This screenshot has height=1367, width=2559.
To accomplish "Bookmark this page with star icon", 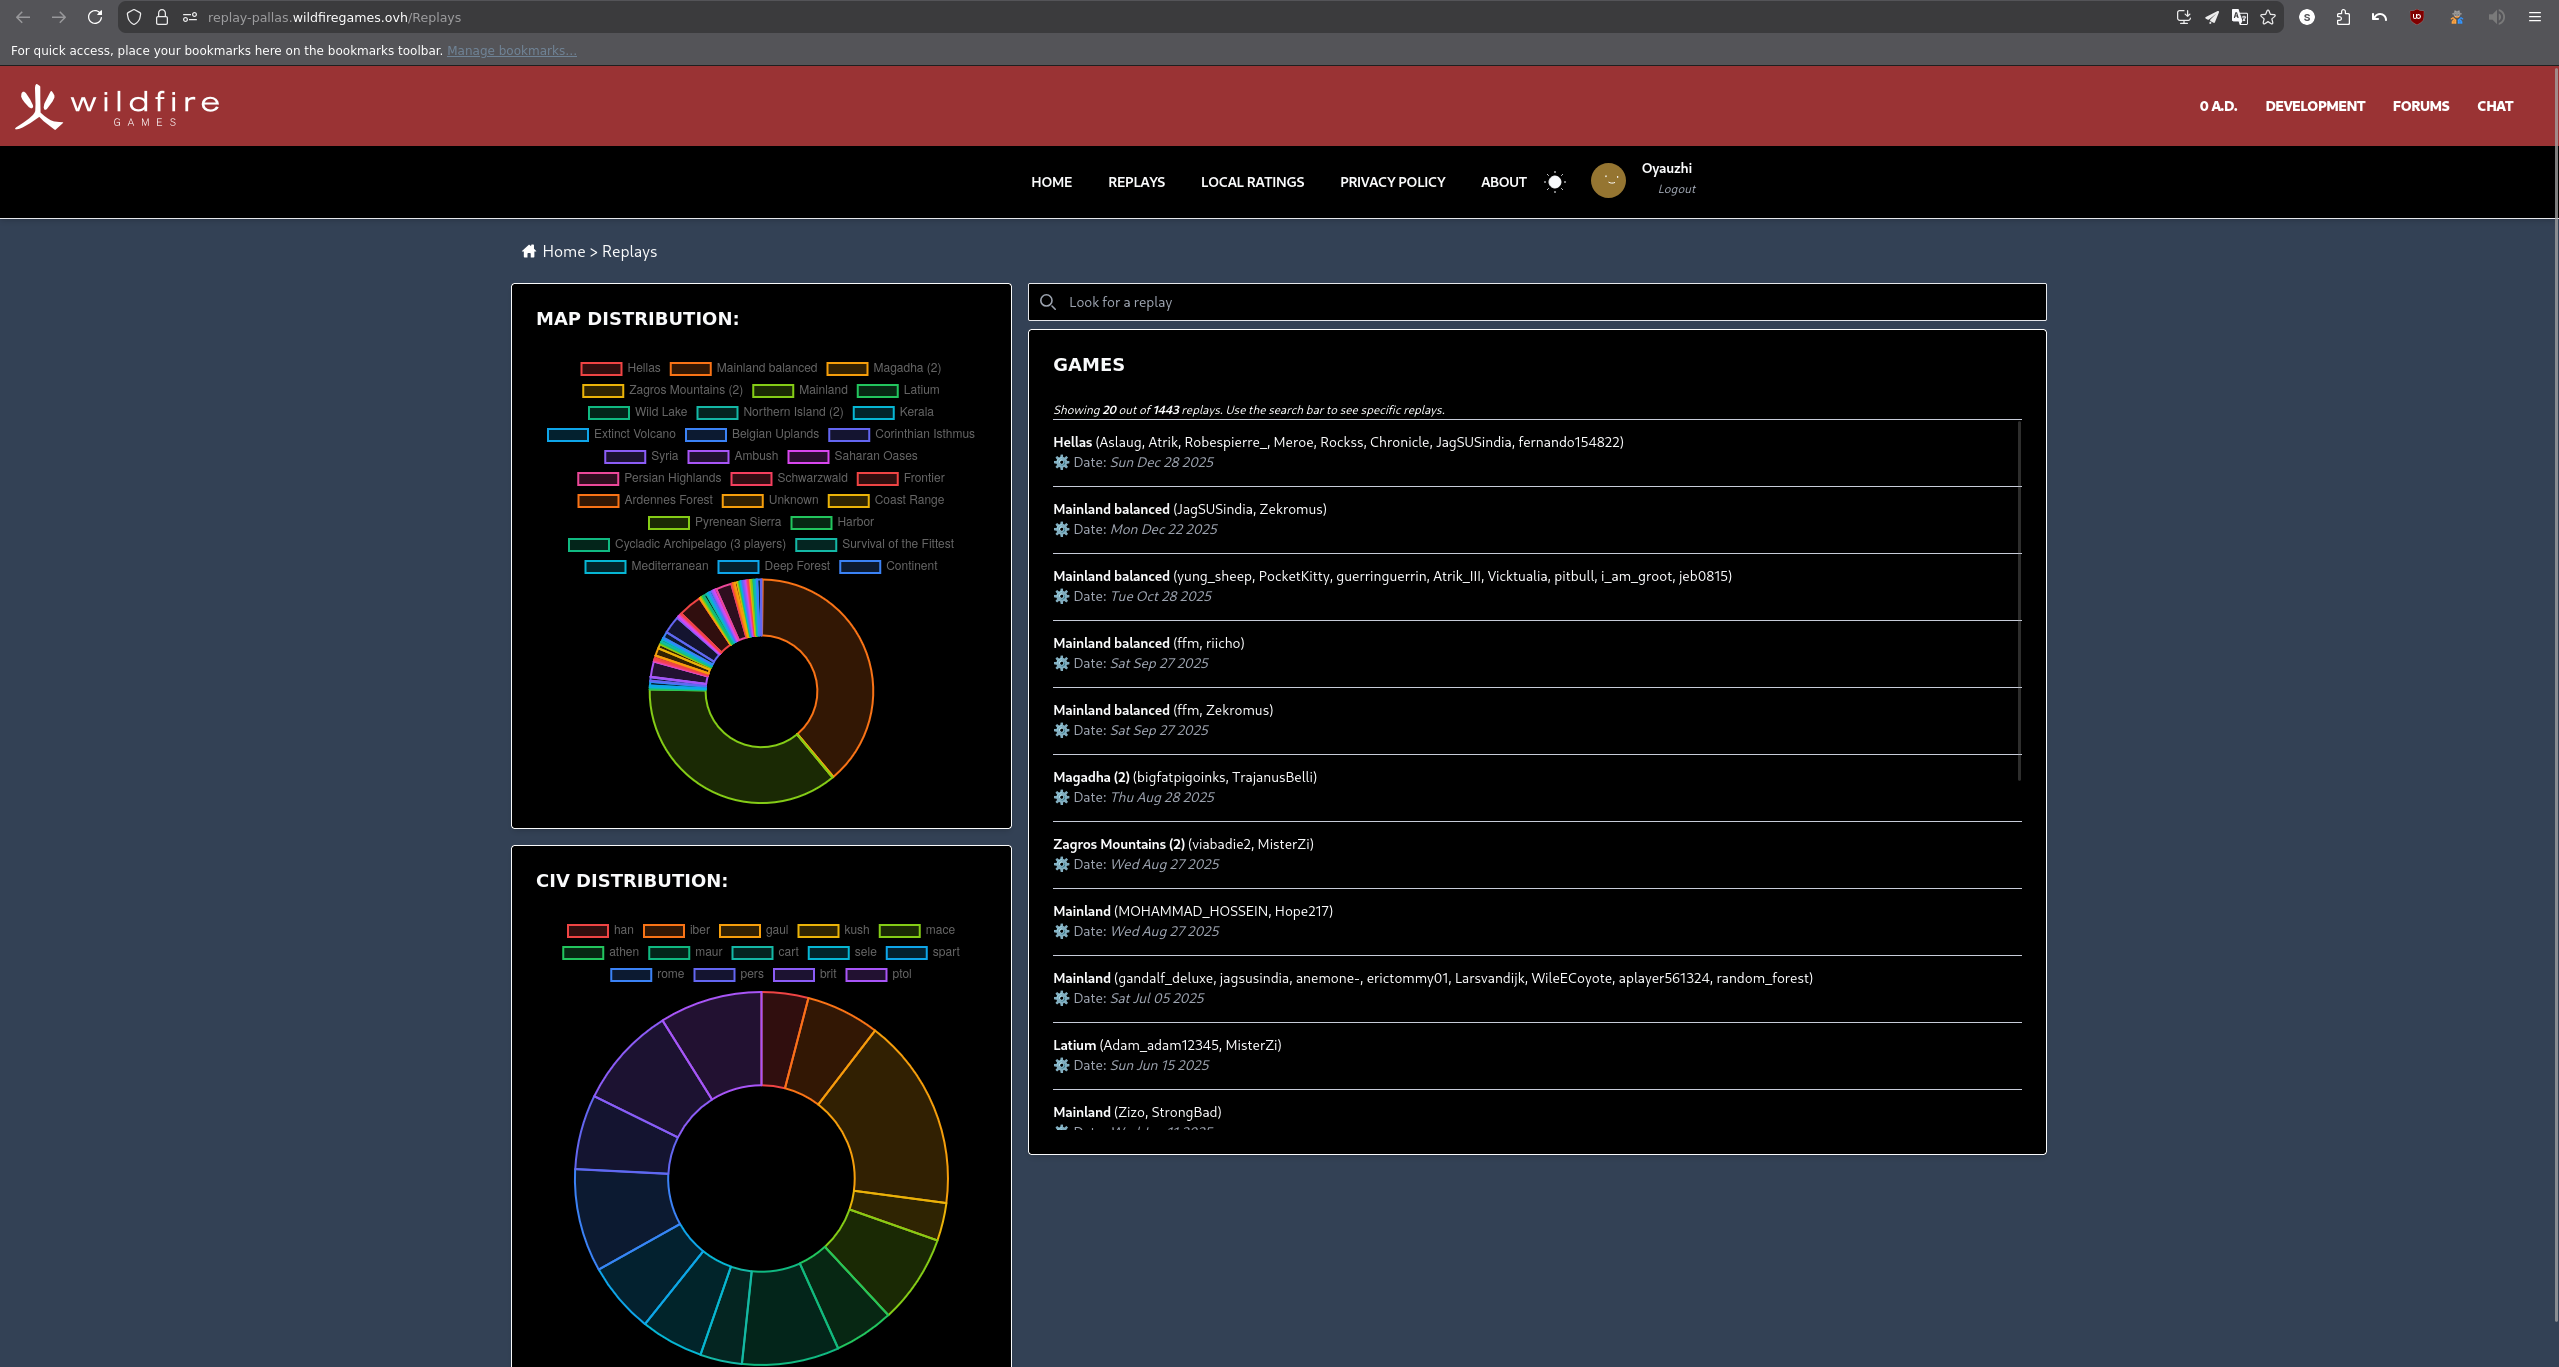I will 2268,17.
